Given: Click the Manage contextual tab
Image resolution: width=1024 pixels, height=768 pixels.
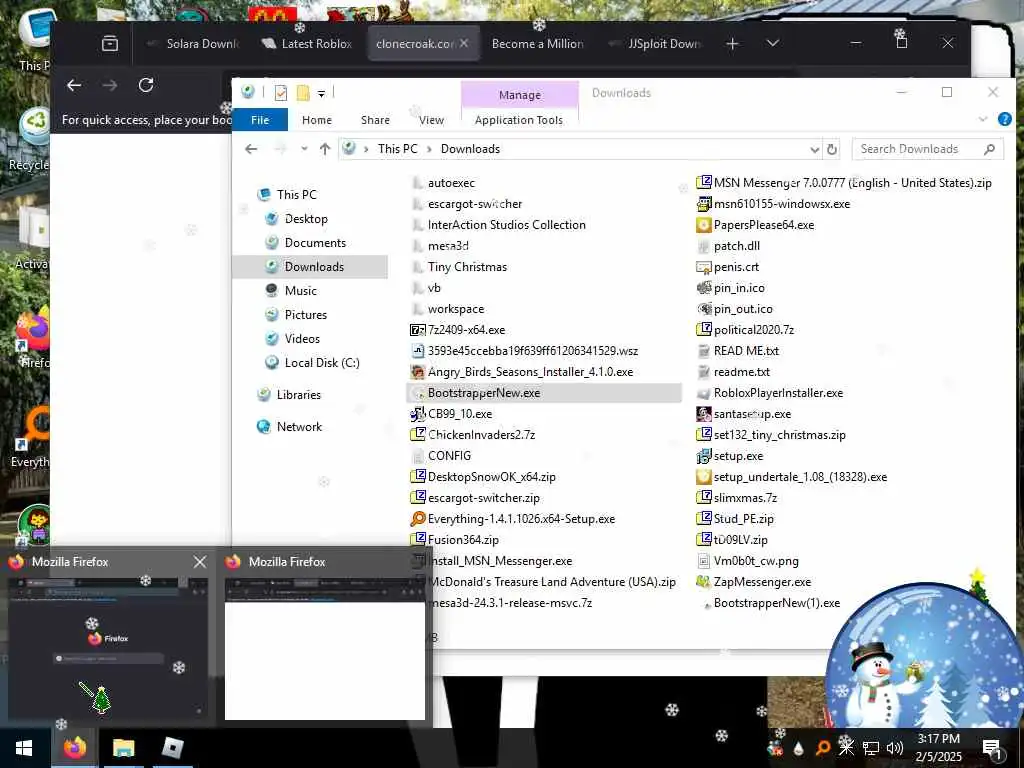Looking at the screenshot, I should [x=520, y=95].
